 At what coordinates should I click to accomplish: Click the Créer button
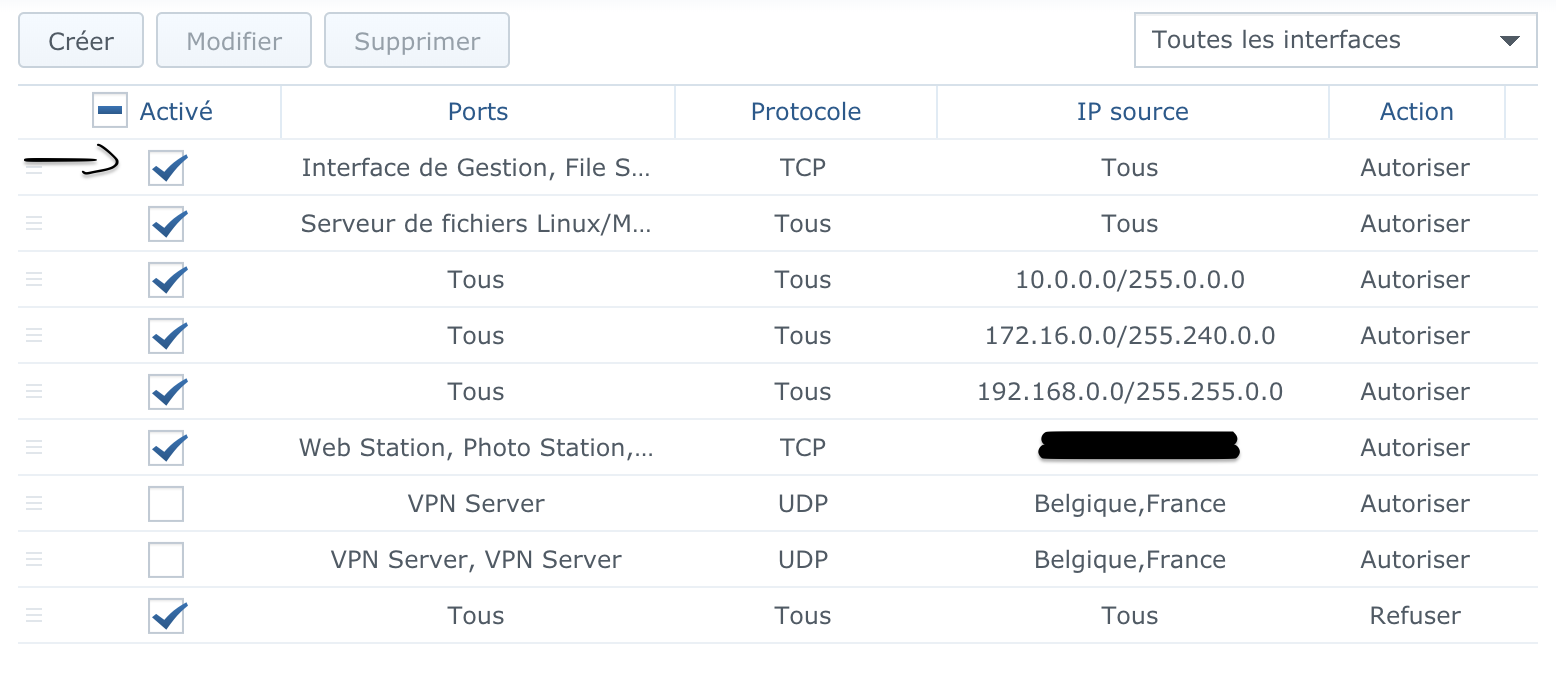pos(81,41)
